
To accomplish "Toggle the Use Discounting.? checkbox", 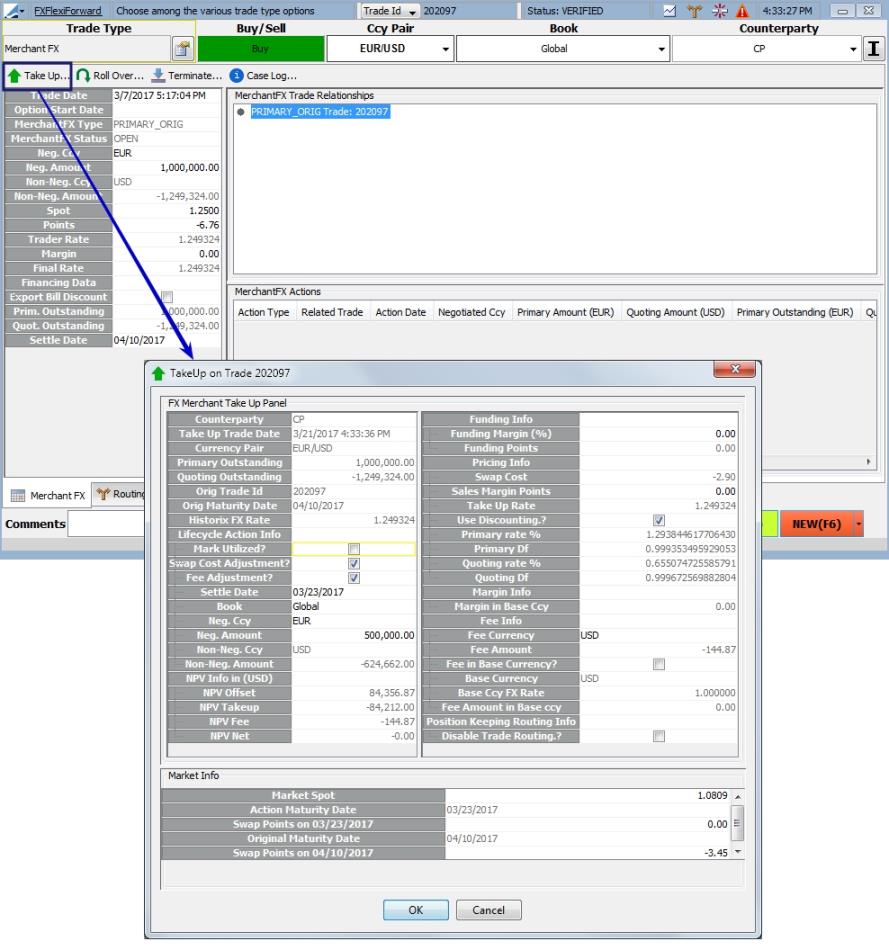I will click(659, 520).
